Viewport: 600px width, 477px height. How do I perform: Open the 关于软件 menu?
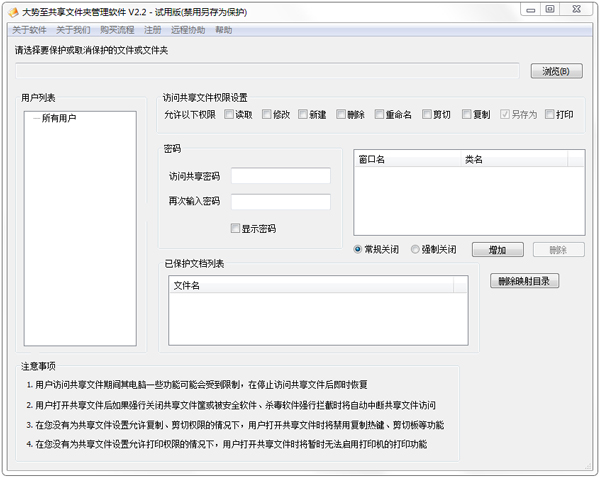click(29, 30)
